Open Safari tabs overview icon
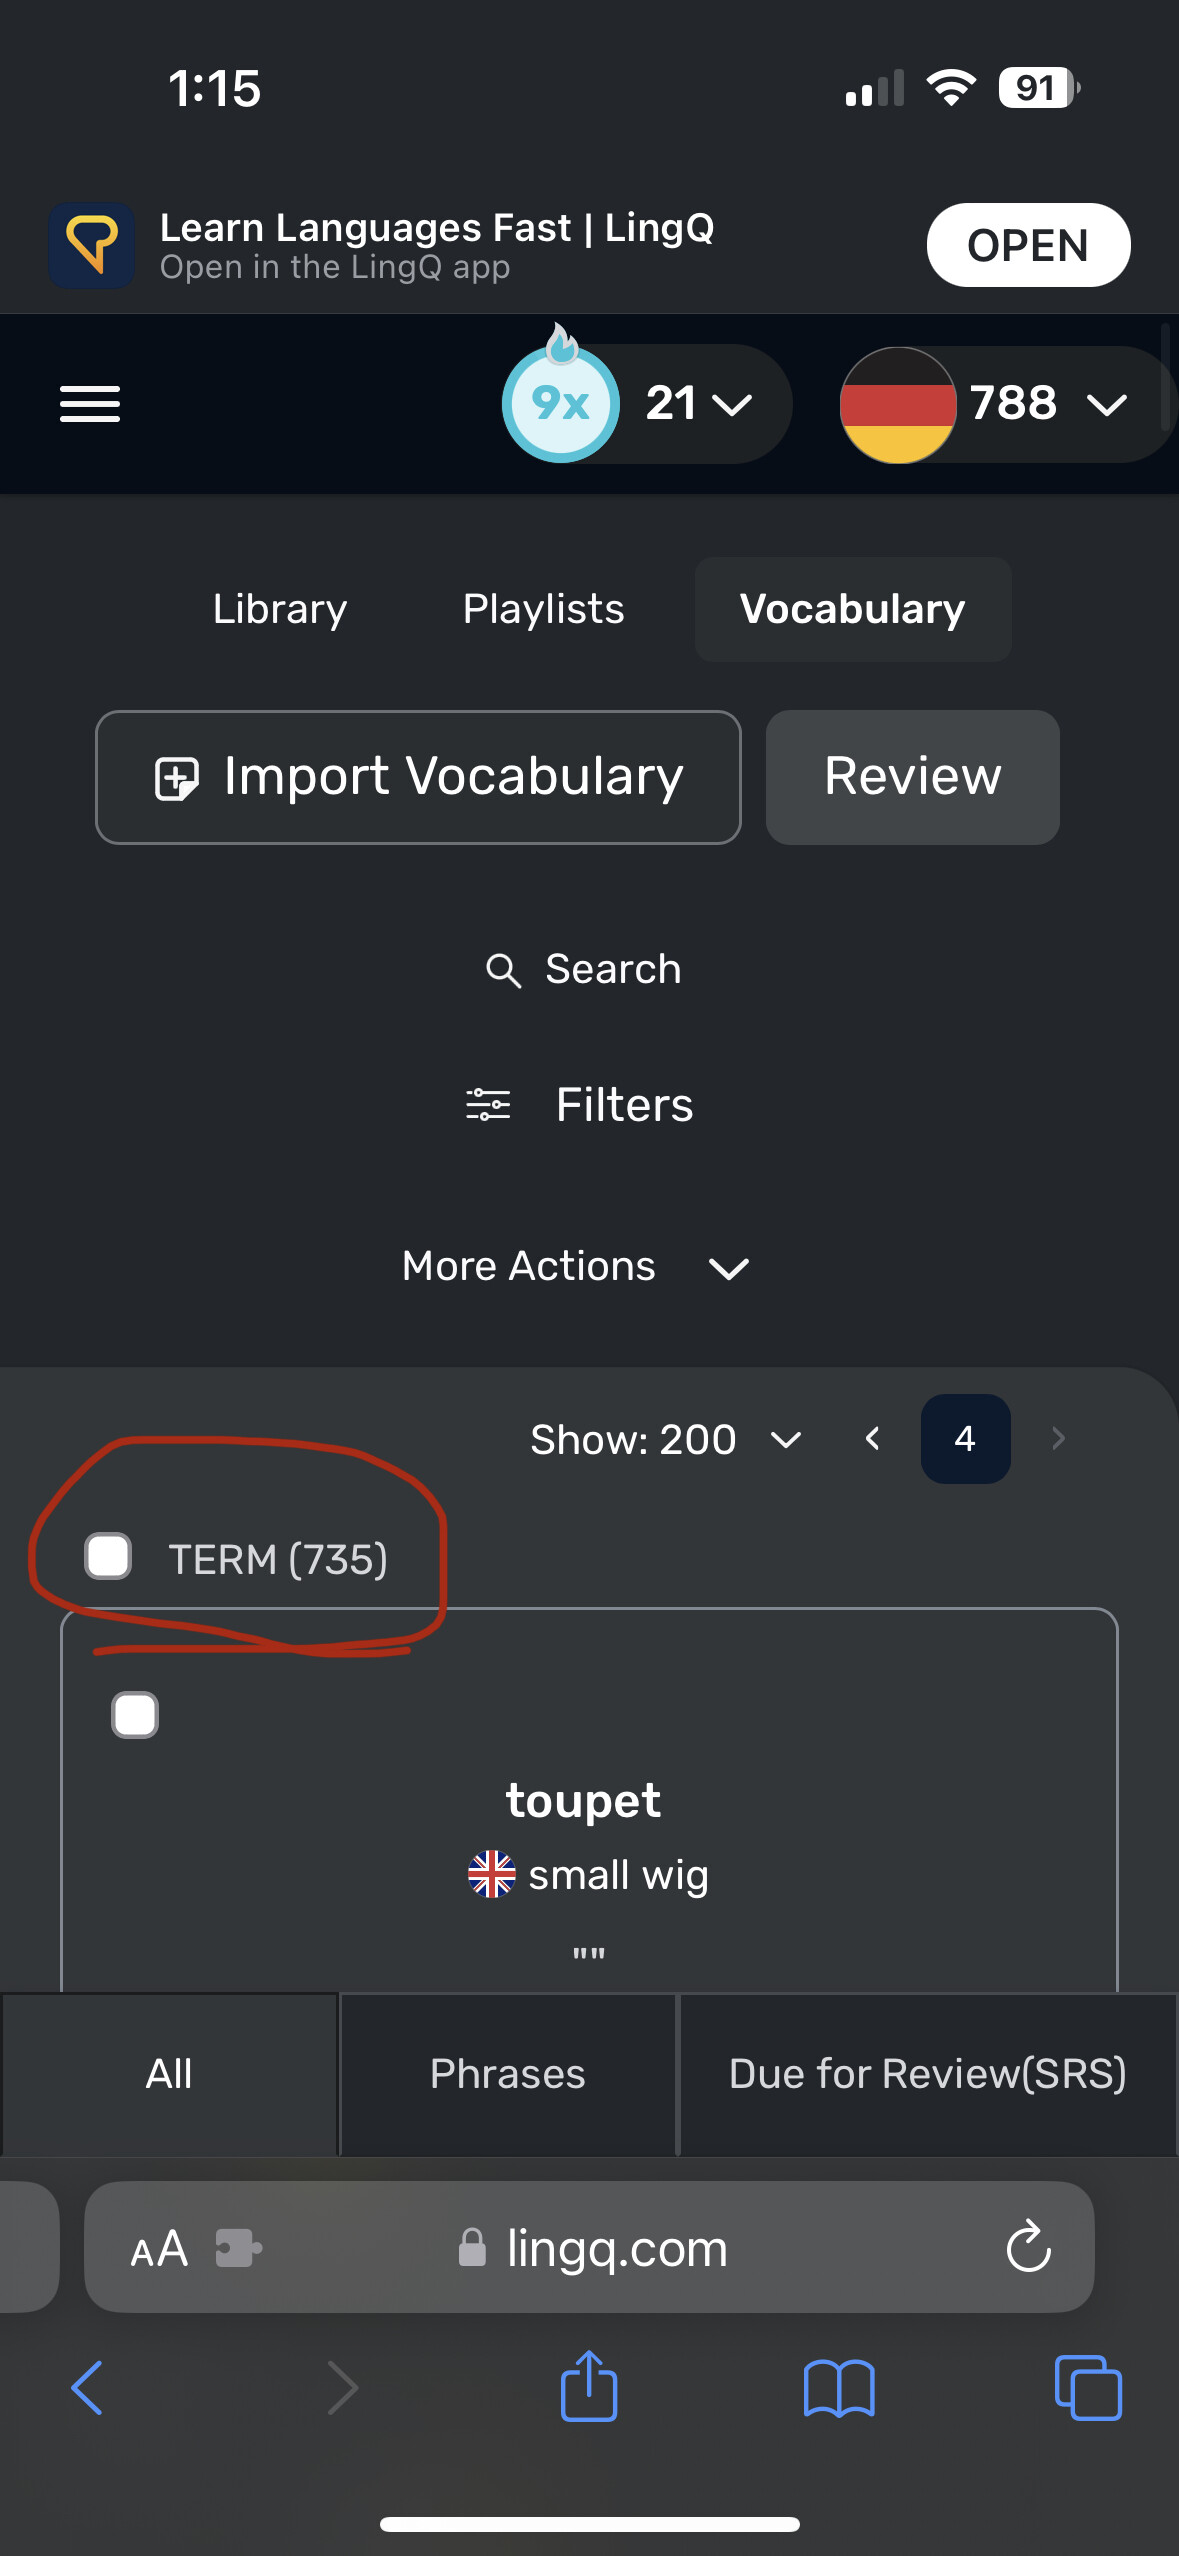This screenshot has width=1179, height=2556. click(x=1088, y=2388)
